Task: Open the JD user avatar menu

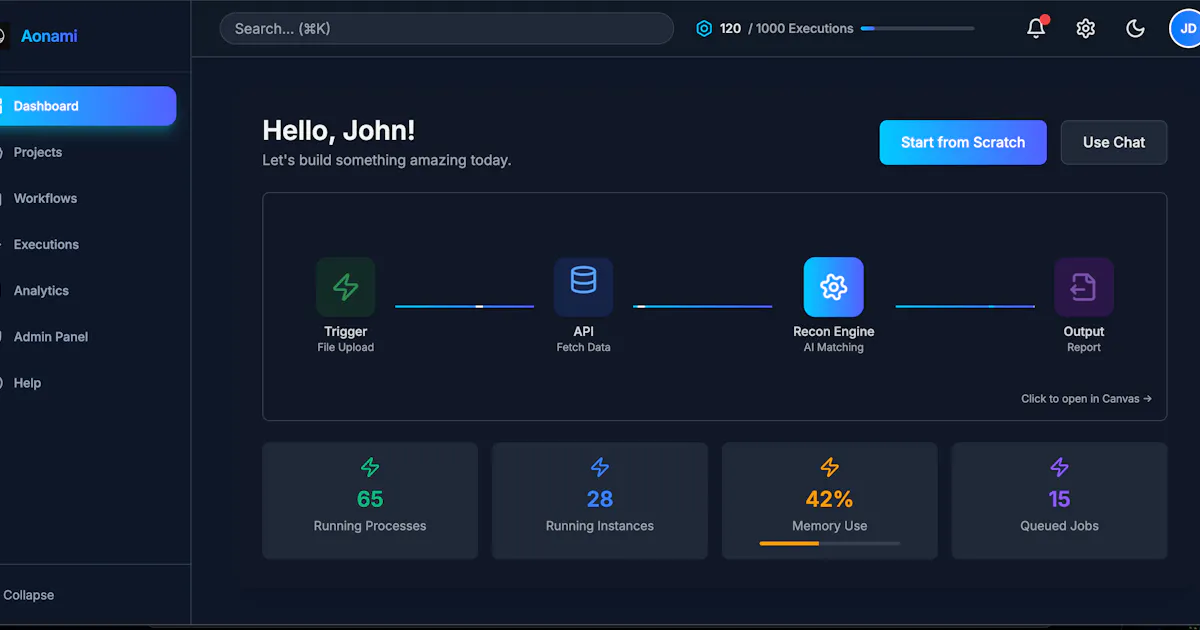Action: 1185,28
